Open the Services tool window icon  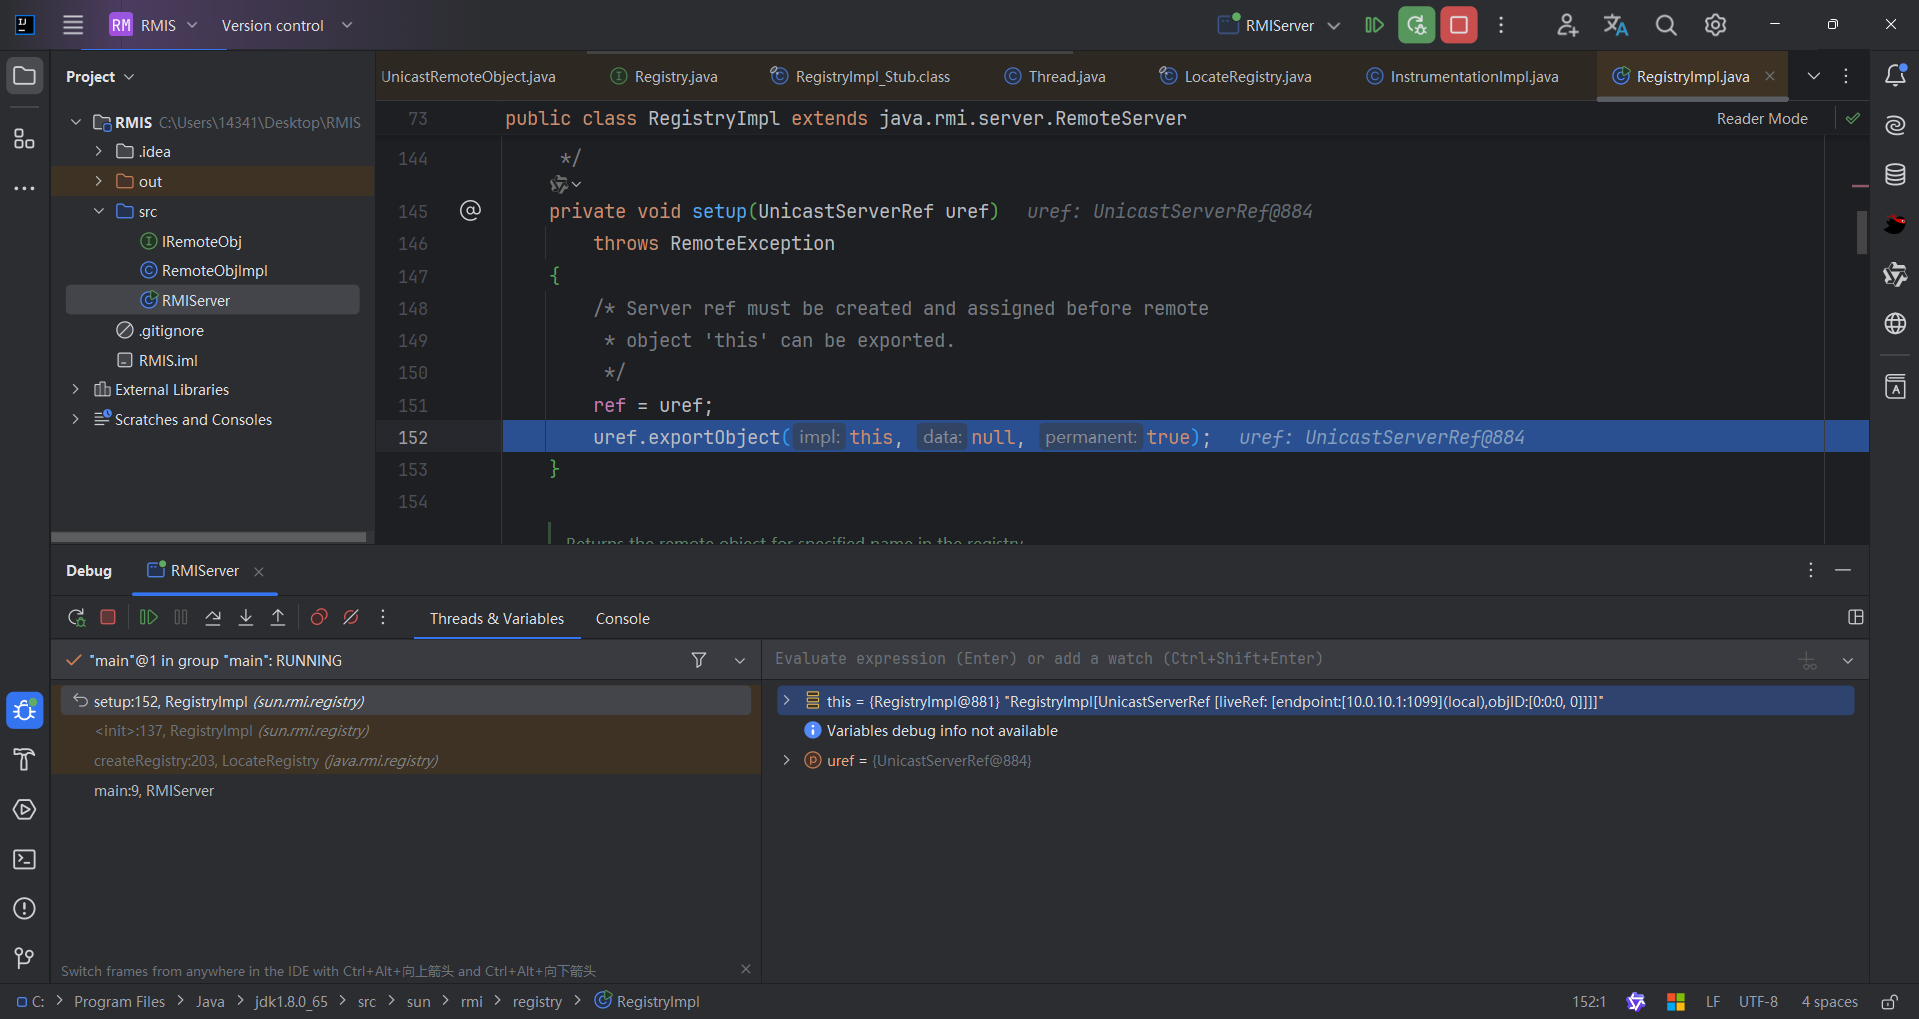[x=25, y=809]
